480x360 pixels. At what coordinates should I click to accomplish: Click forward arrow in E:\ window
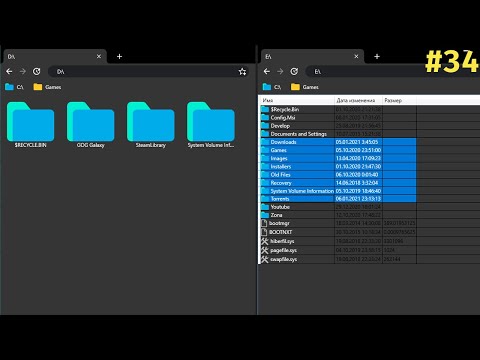280,71
